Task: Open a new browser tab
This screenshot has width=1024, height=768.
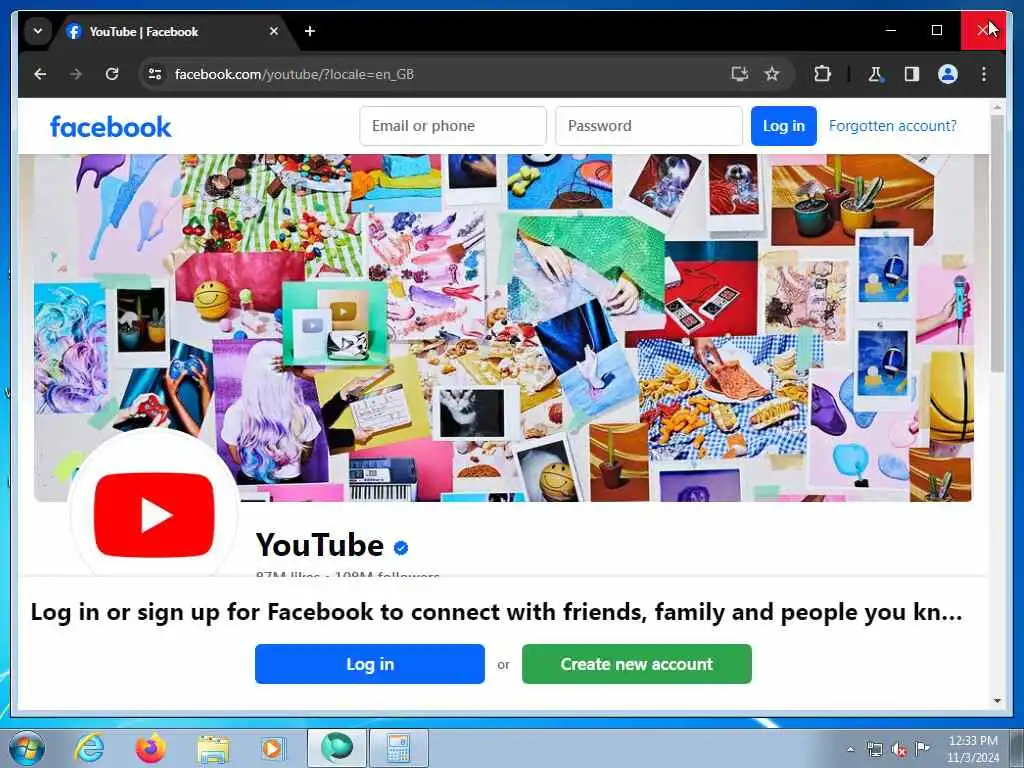Action: pyautogui.click(x=310, y=31)
